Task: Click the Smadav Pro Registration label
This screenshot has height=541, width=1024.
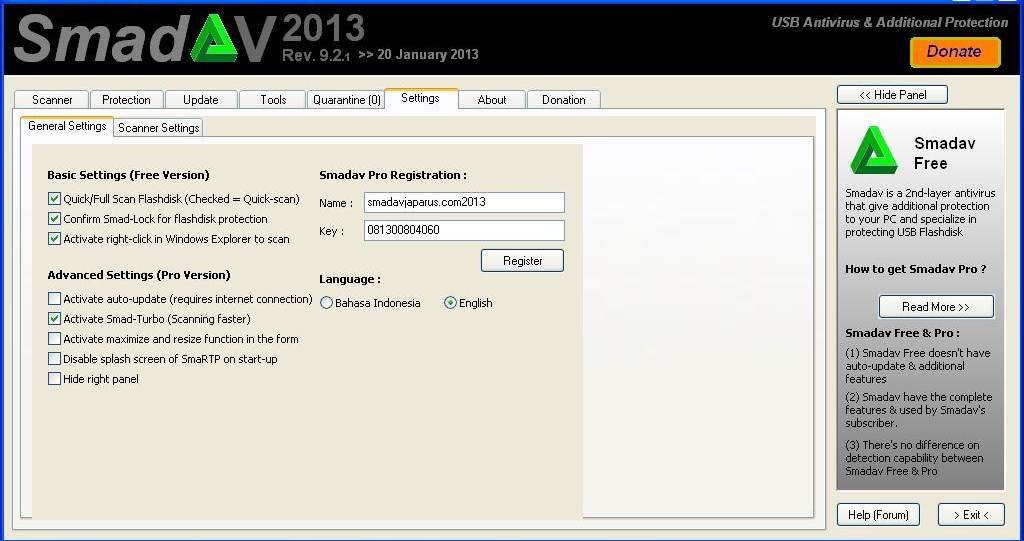Action: coord(393,175)
